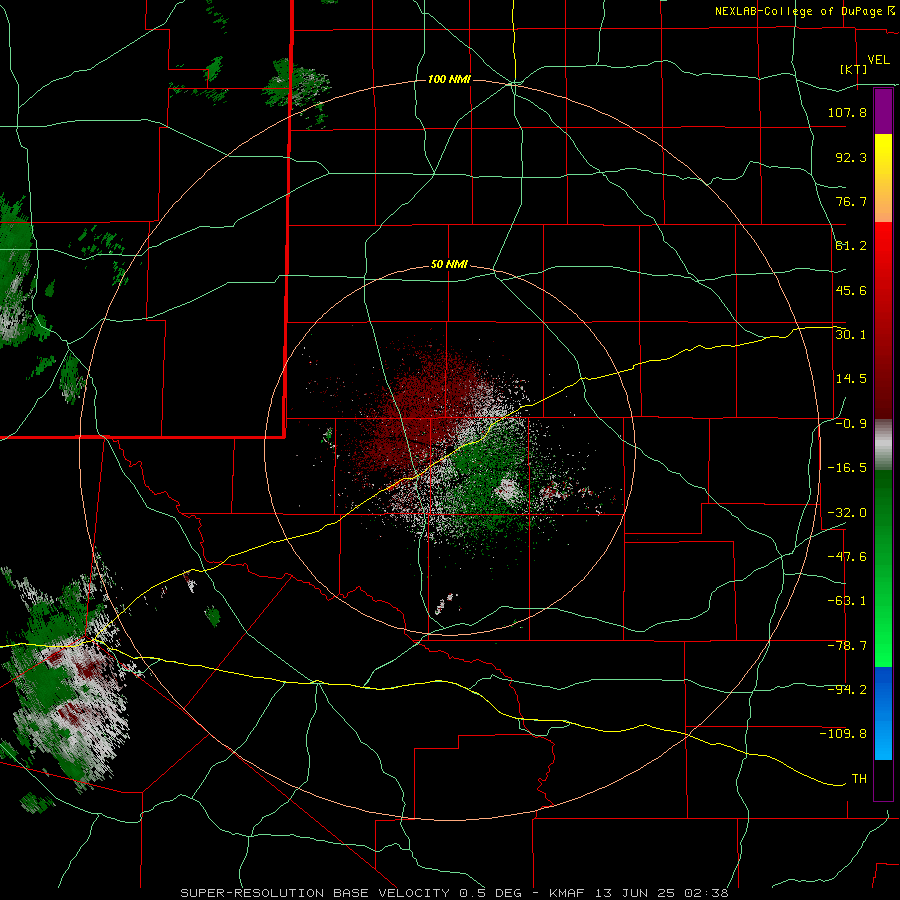Click the yellow-orange segment of velocity color bar
900x900 pixels.
[883, 178]
